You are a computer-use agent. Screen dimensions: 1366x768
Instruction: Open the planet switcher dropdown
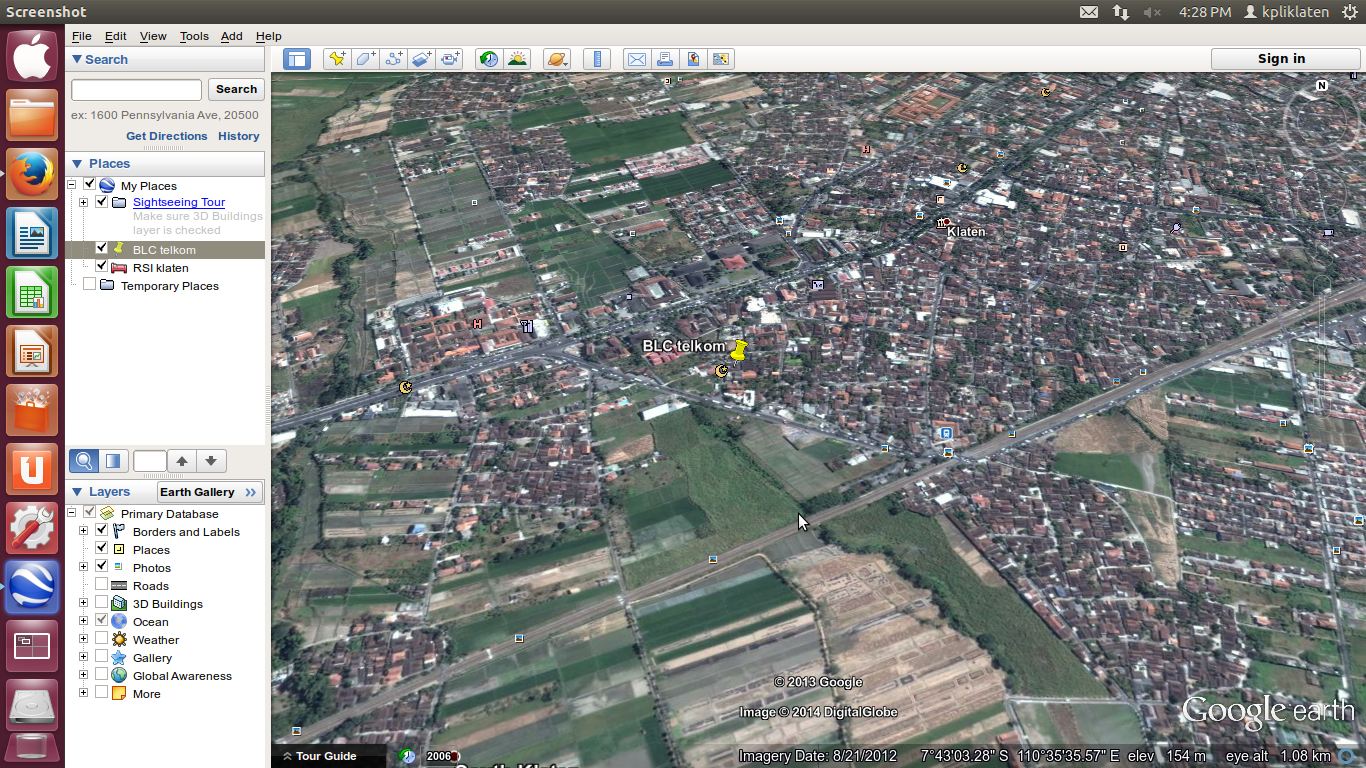[x=557, y=59]
